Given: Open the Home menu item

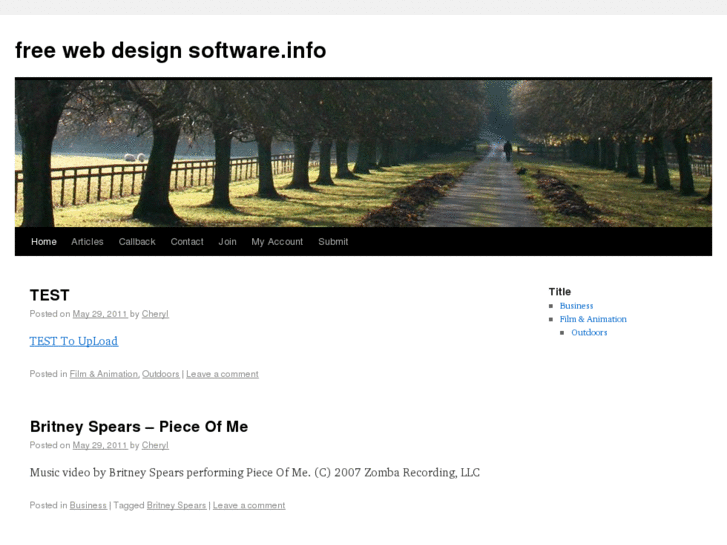Looking at the screenshot, I should point(44,242).
